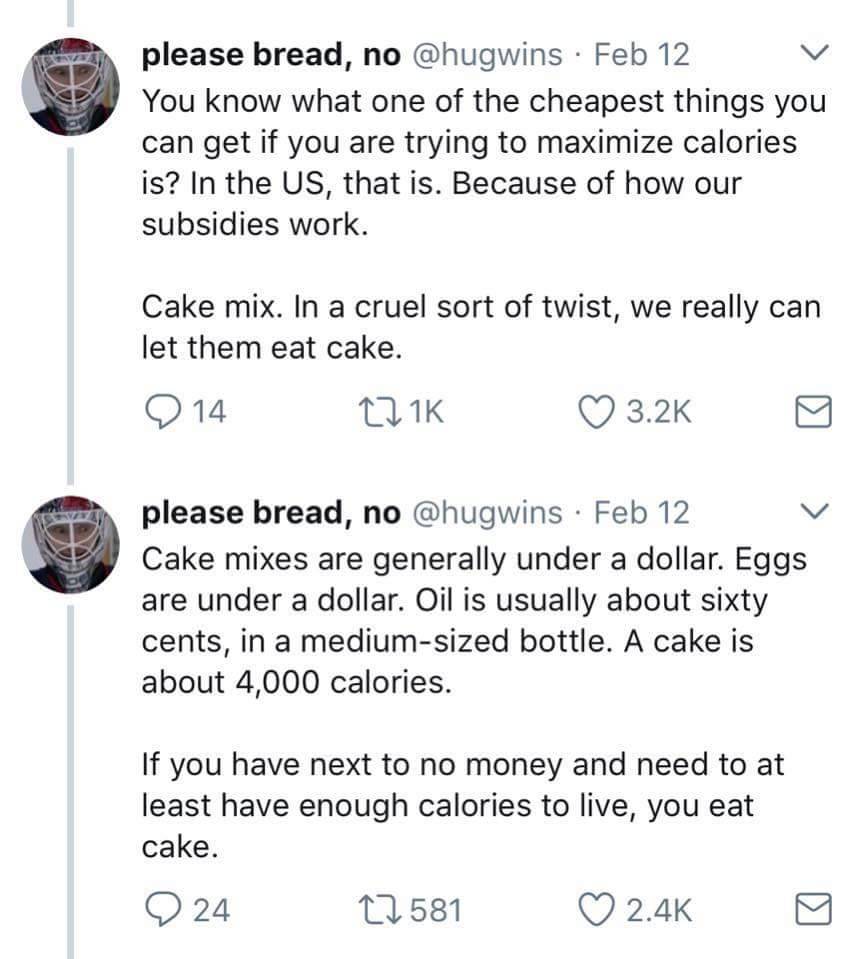Image resolution: width=856 pixels, height=959 pixels.
Task: Open the first tweet's chevron options menu
Action: (816, 50)
